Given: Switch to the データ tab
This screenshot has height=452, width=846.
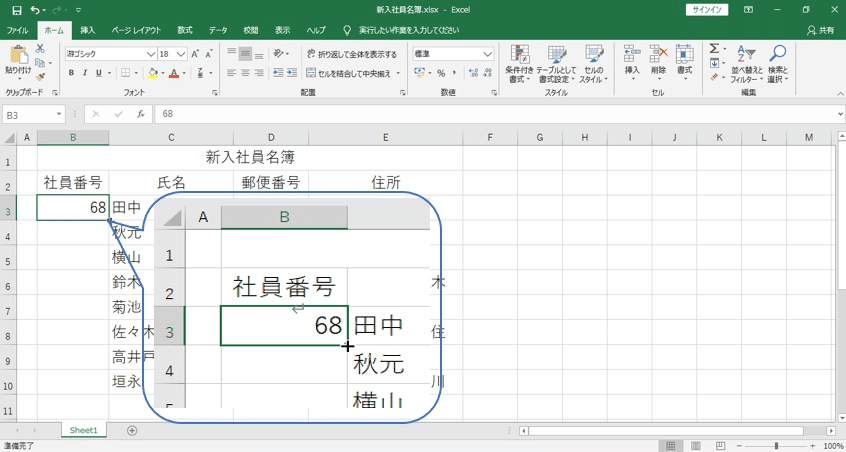Looking at the screenshot, I should point(218,31).
